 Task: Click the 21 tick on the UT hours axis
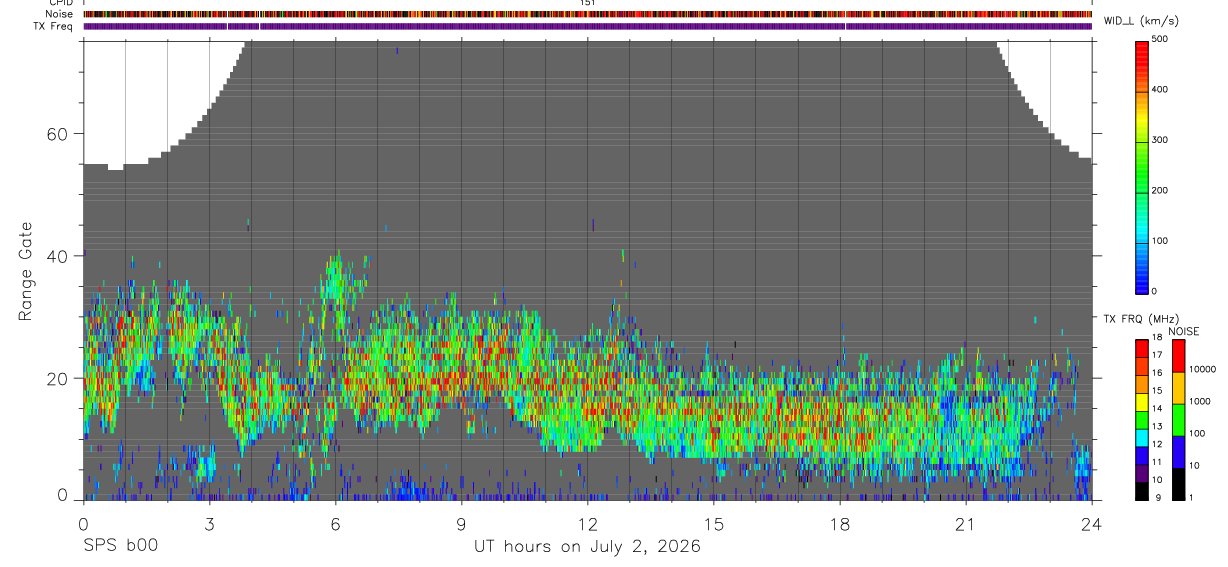click(966, 523)
